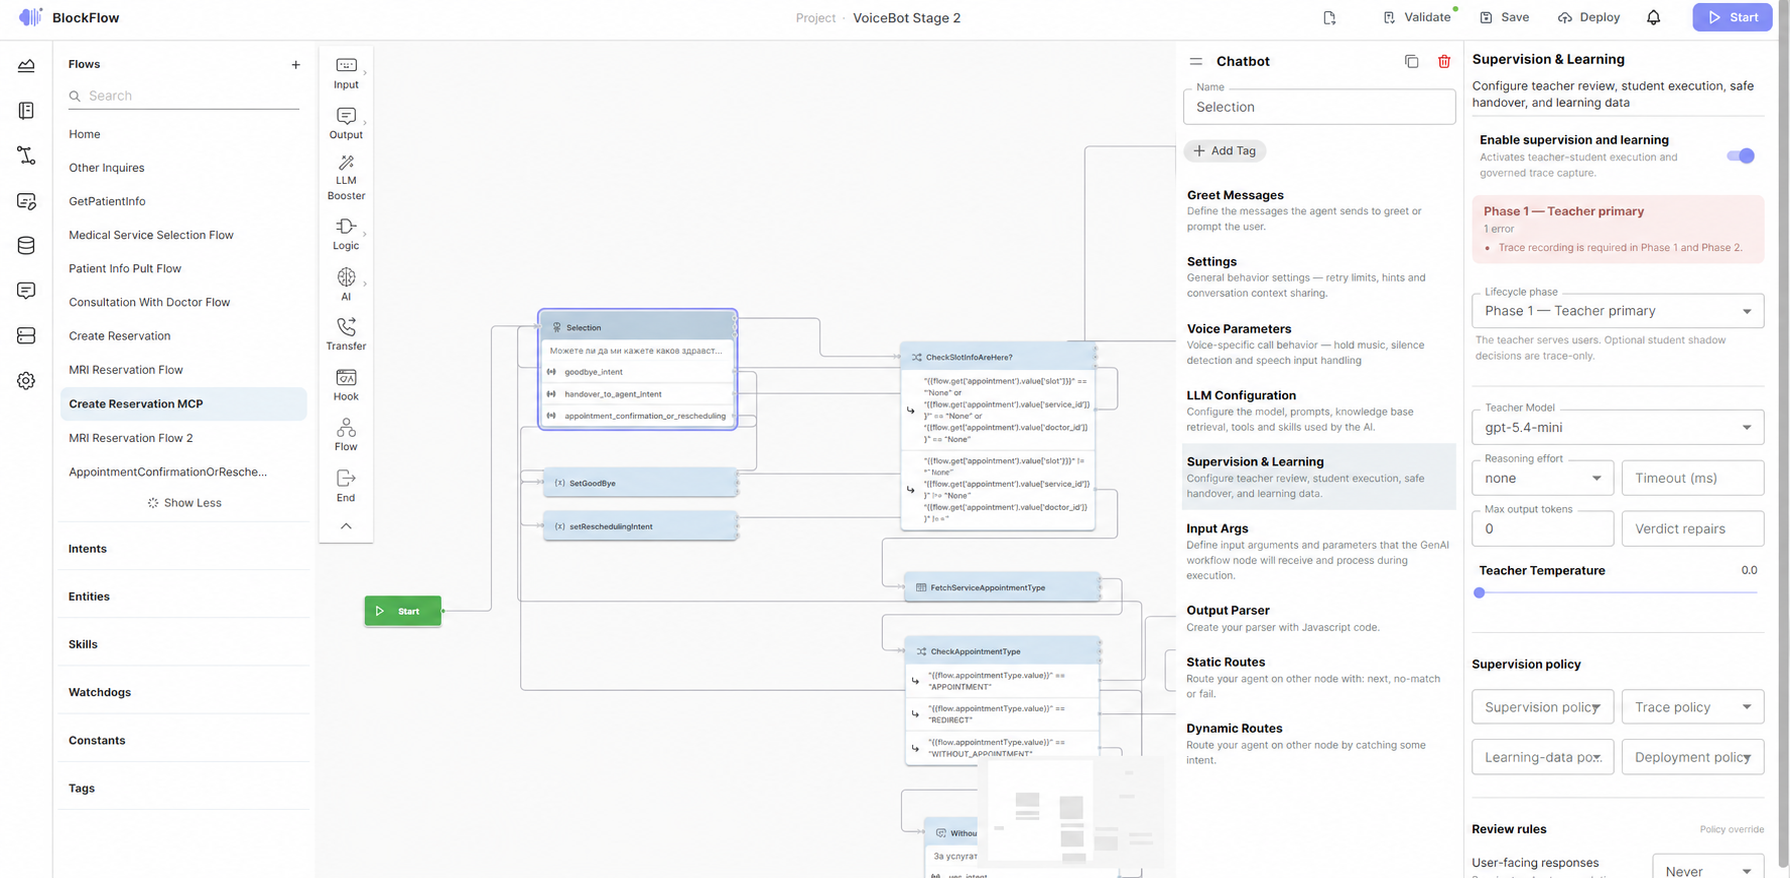The height and width of the screenshot is (878, 1790).
Task: Click the form/survey sidebar icon
Action: [x=26, y=201]
